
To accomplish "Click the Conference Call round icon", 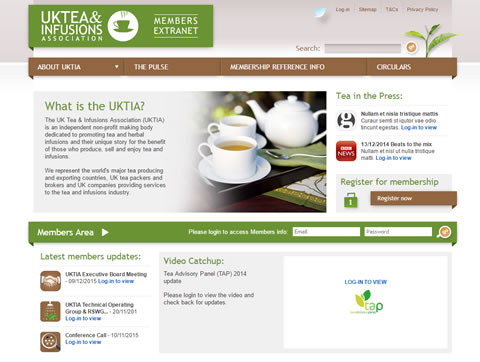I will (x=50, y=342).
